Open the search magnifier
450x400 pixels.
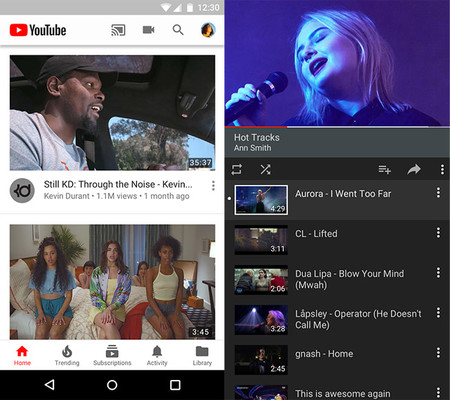click(178, 30)
